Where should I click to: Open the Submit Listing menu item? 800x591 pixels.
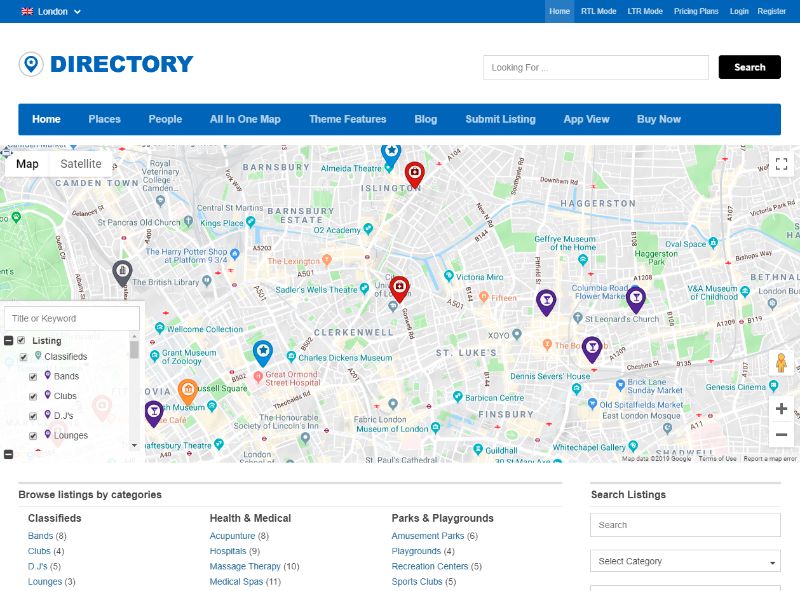click(501, 119)
